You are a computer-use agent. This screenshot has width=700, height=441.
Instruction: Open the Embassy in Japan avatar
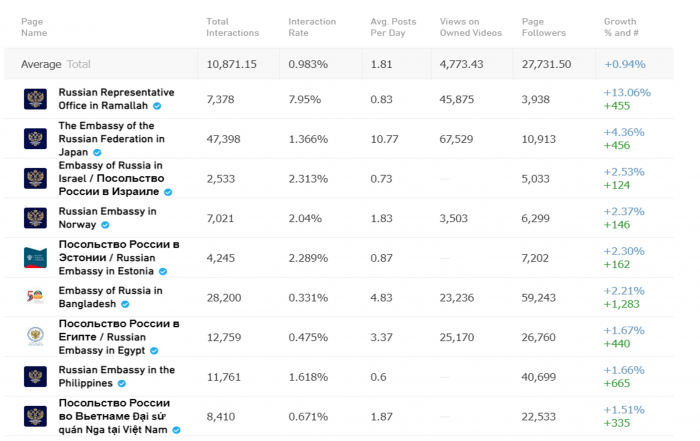(x=35, y=139)
